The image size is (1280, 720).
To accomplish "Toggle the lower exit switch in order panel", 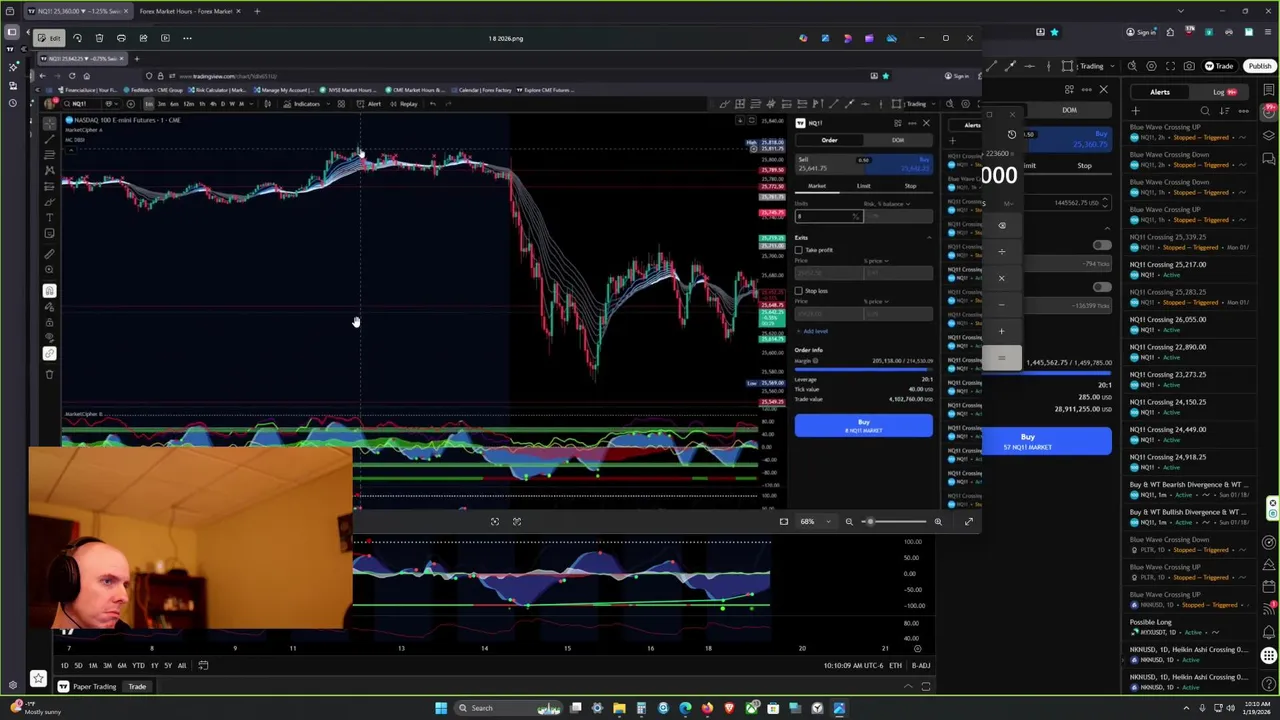I will click(1101, 287).
